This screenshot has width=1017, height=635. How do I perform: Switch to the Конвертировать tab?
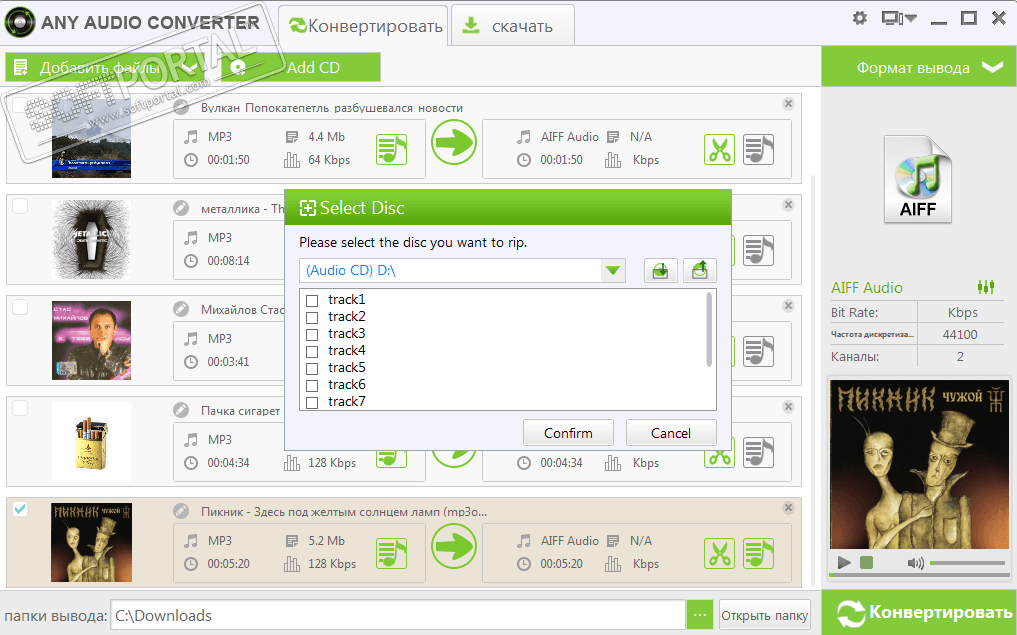pyautogui.click(x=365, y=26)
